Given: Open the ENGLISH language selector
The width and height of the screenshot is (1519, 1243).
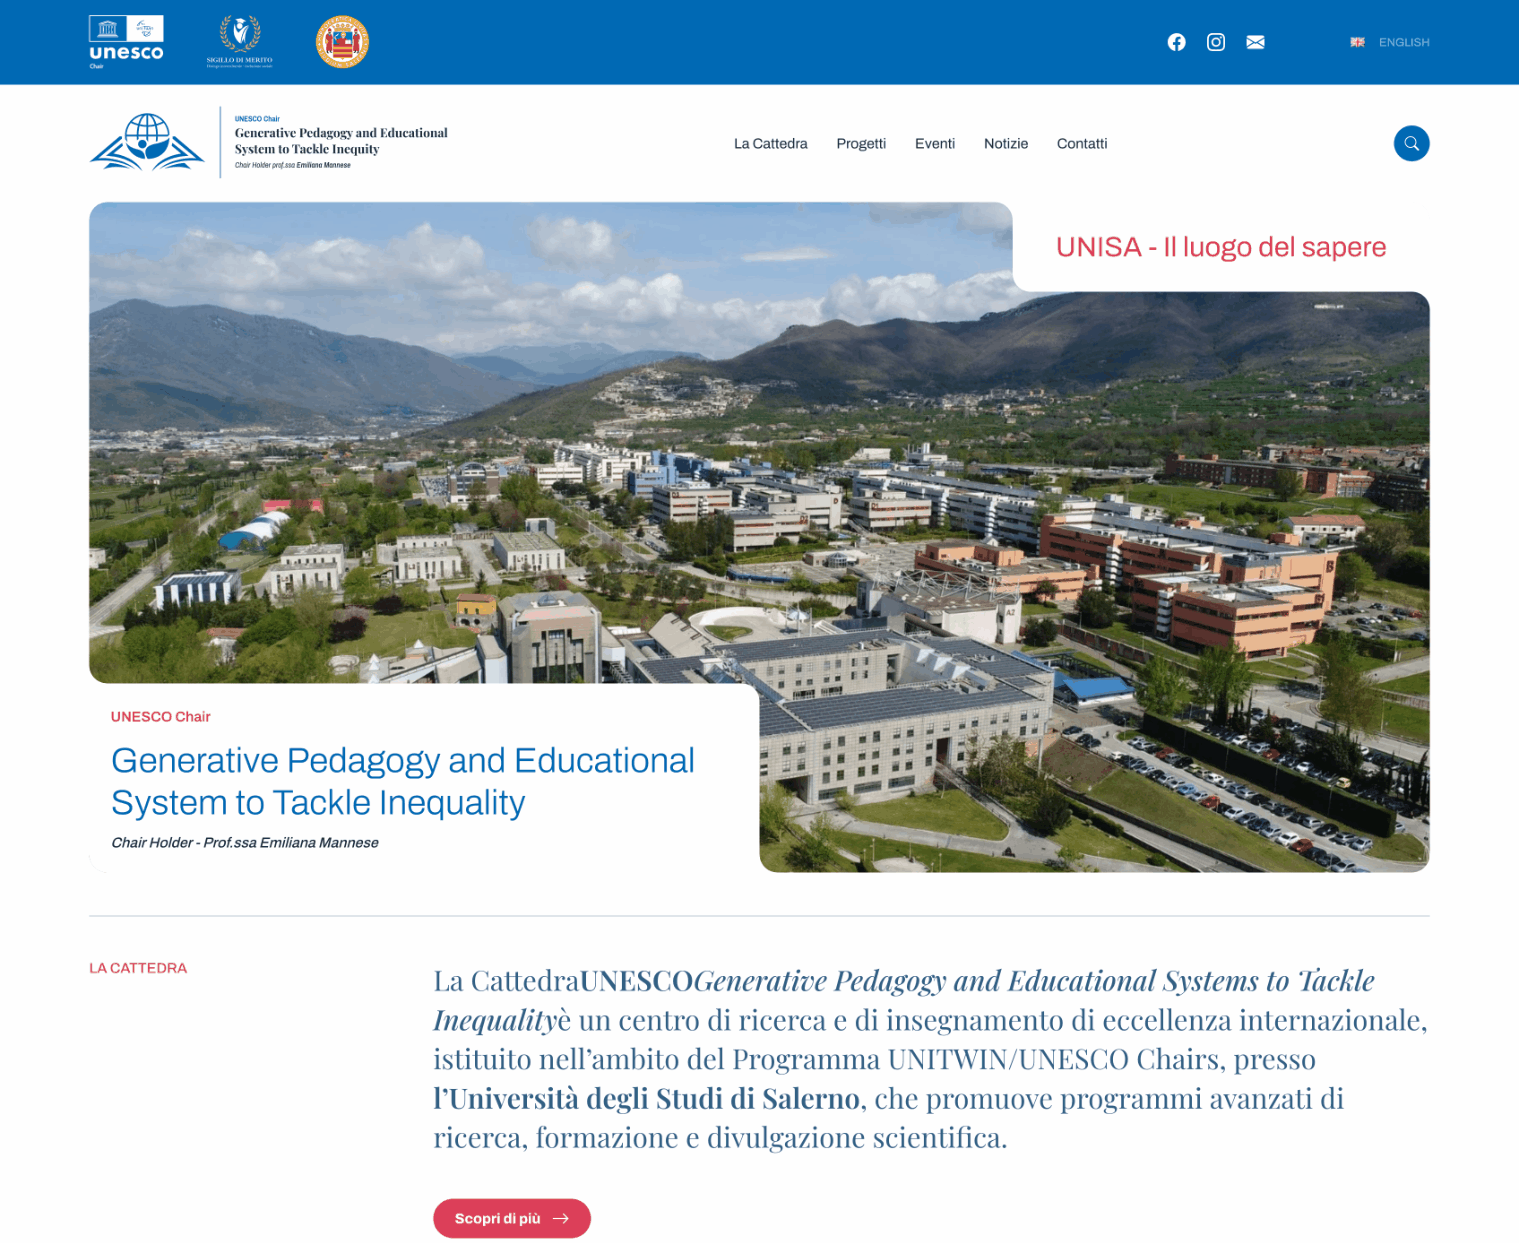Looking at the screenshot, I should tap(1403, 42).
